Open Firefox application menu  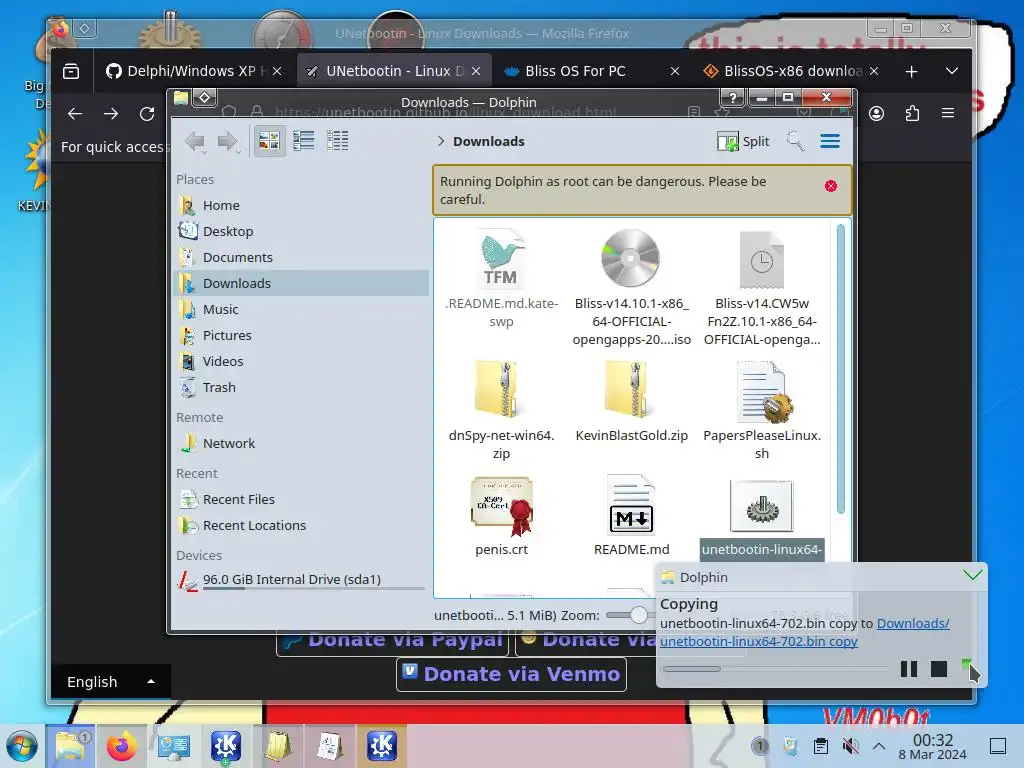point(948,114)
